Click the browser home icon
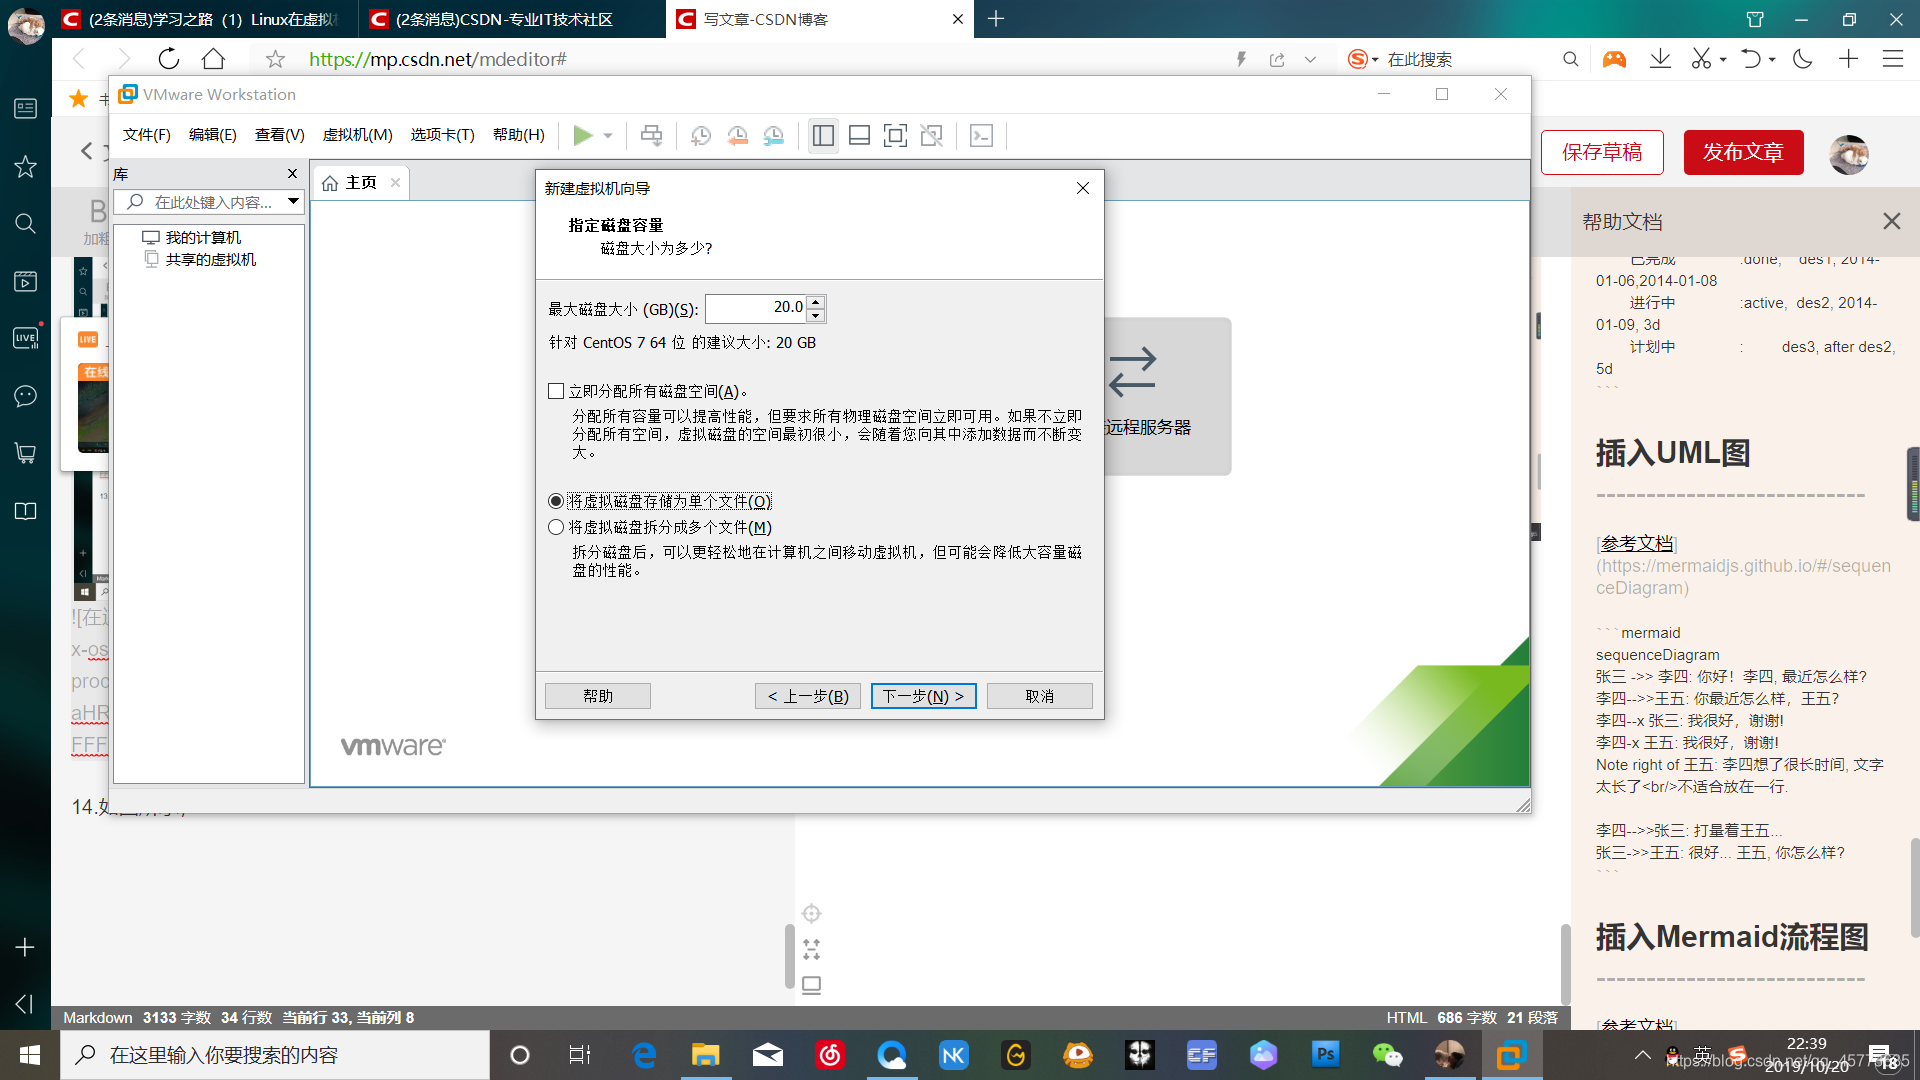This screenshot has width=1920, height=1080. [213, 59]
